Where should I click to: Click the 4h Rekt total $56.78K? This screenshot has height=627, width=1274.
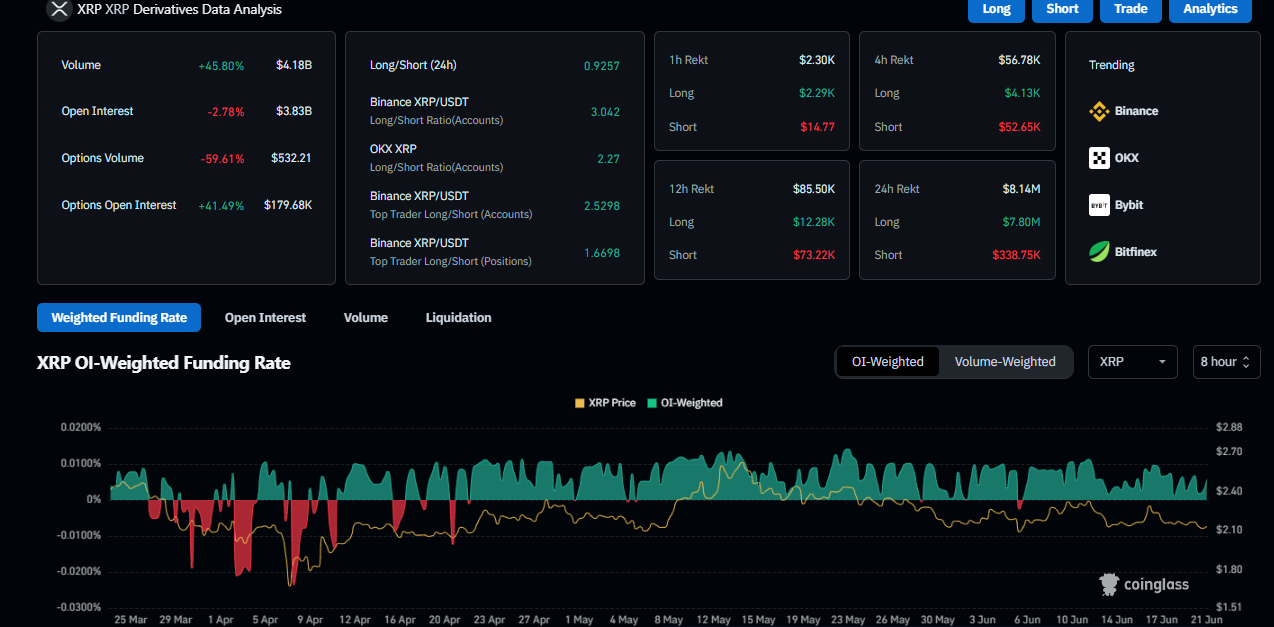[1019, 60]
